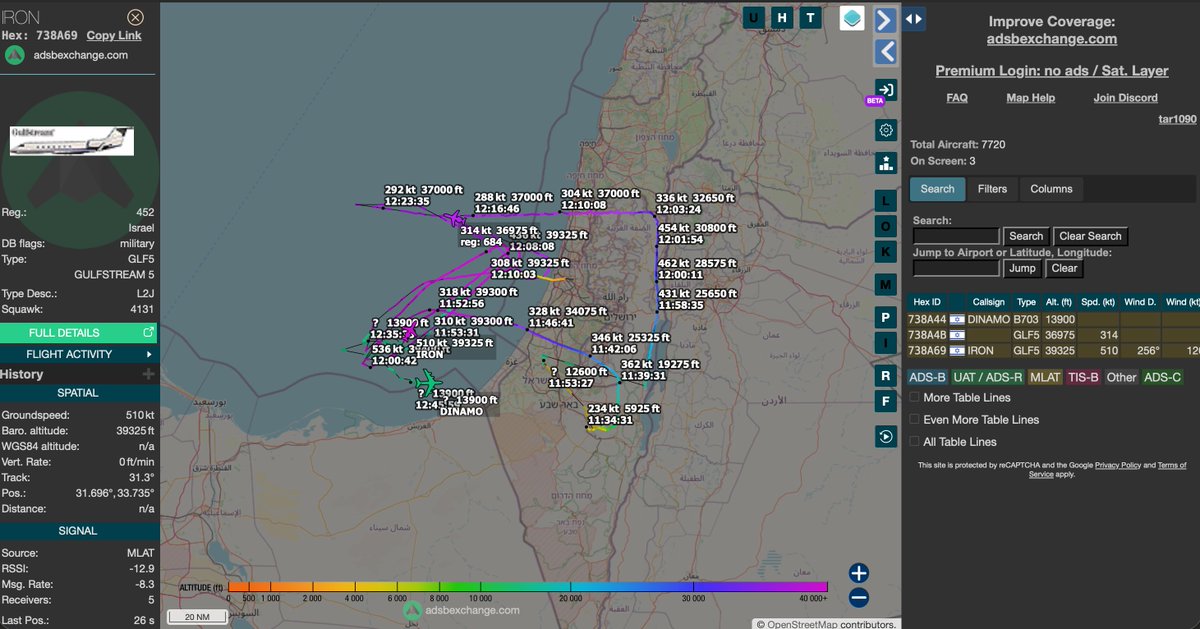Toggle the U map button
1200x629 pixels.
pos(754,18)
